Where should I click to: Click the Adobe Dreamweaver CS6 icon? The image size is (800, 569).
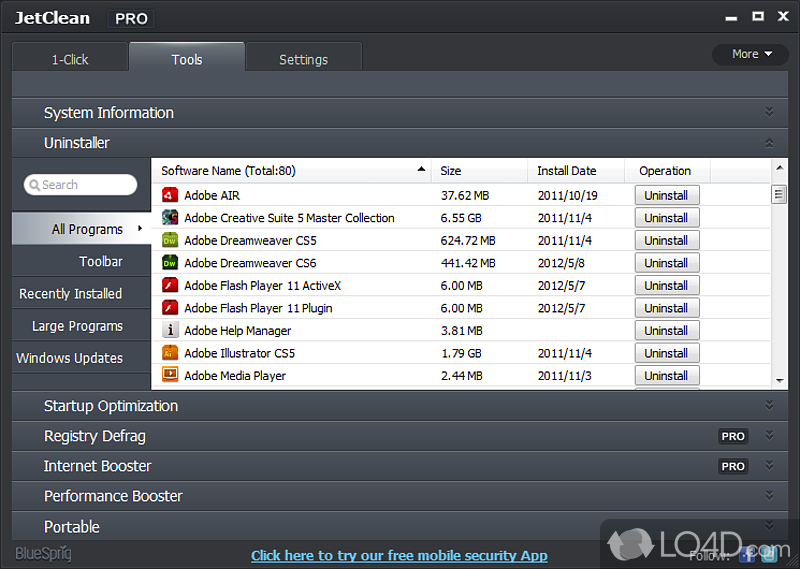click(x=170, y=263)
